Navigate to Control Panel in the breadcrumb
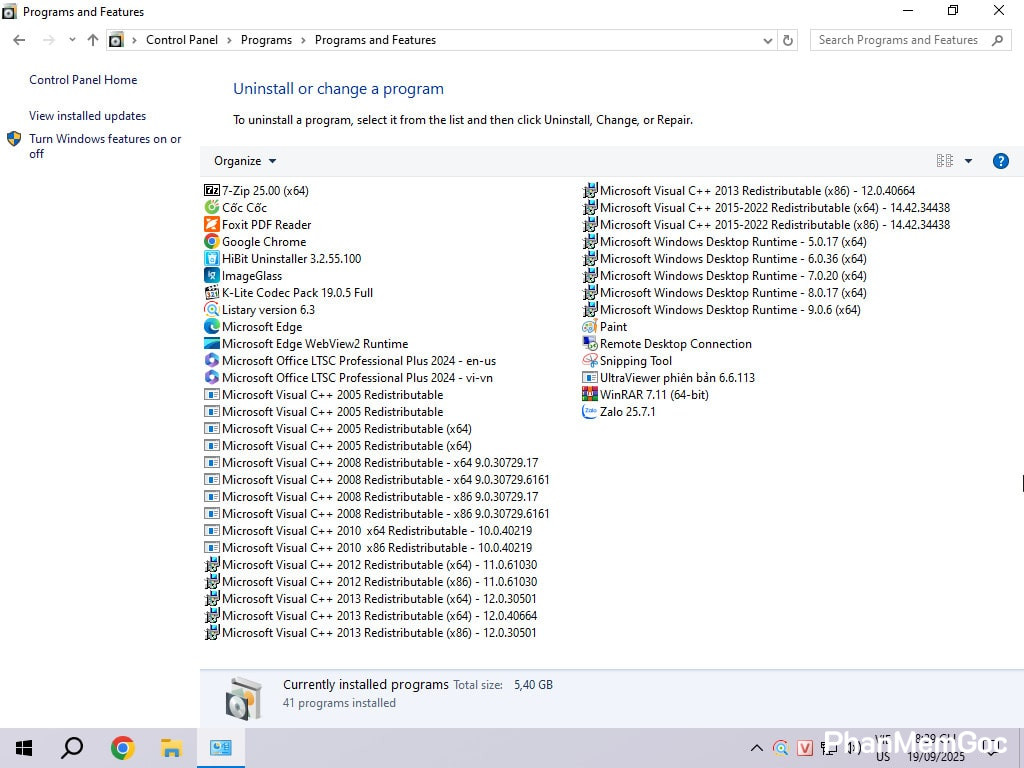 pos(180,40)
